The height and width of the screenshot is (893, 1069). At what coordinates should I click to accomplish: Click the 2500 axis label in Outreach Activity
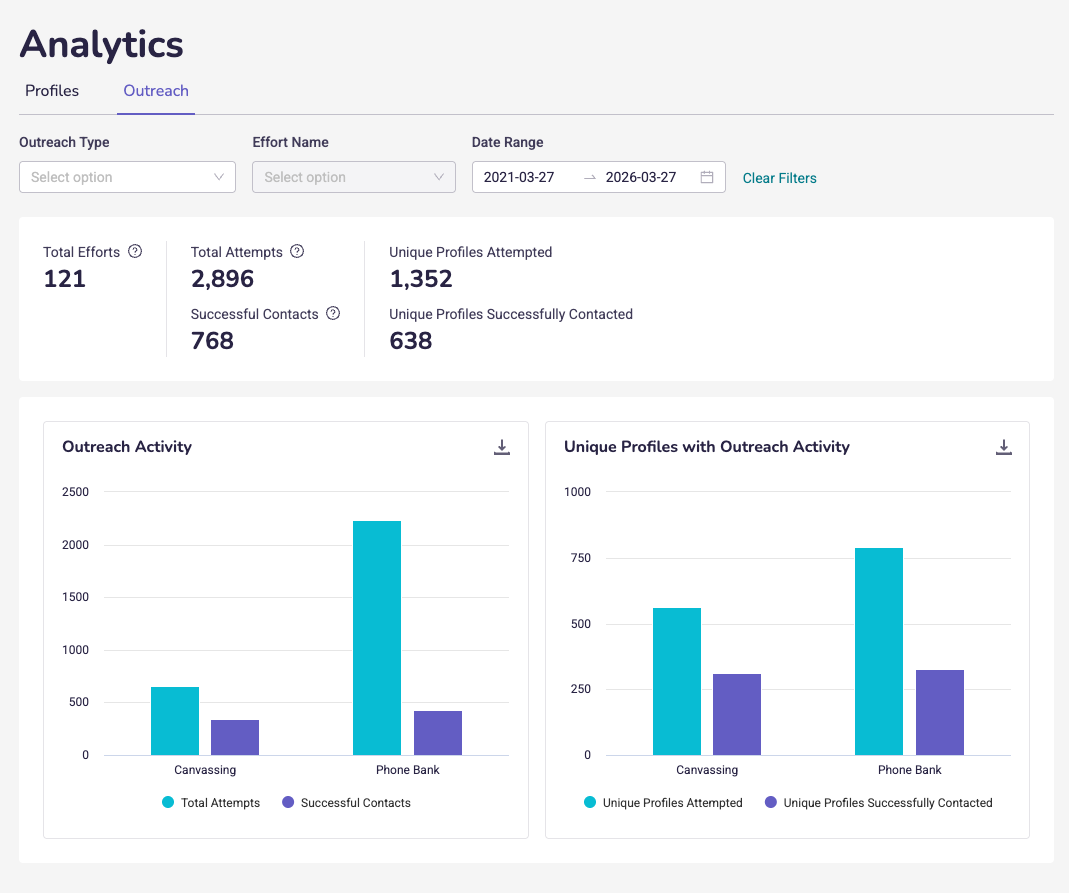coord(76,491)
